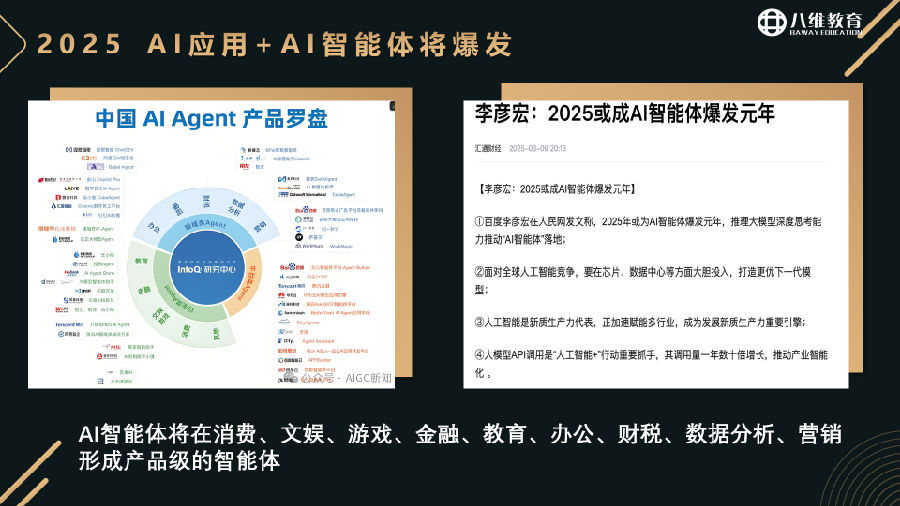
Task: Click the bottom line 形成产品级的智能体
Action: click(179, 461)
